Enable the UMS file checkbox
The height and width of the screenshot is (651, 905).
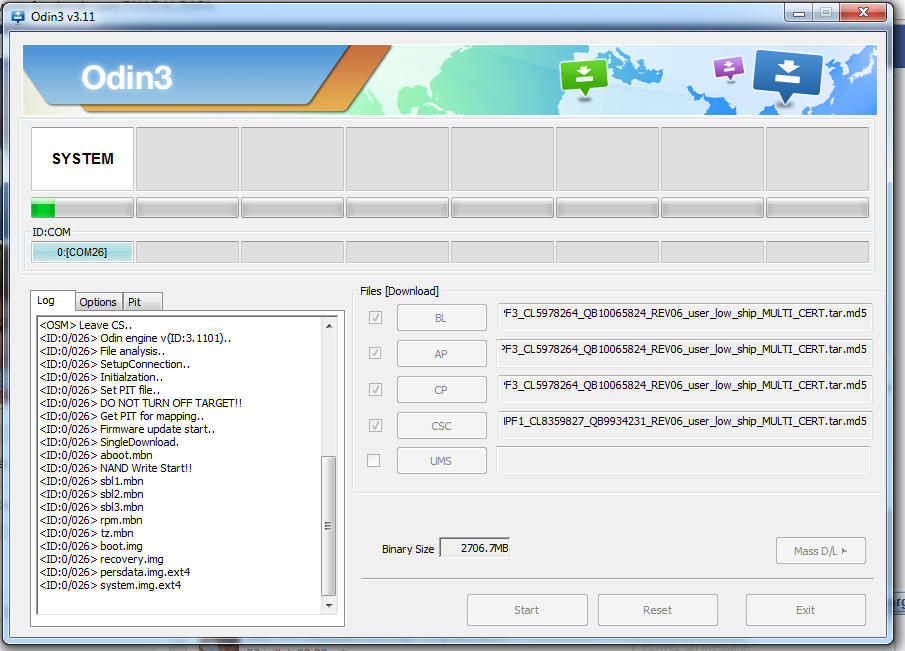374,460
